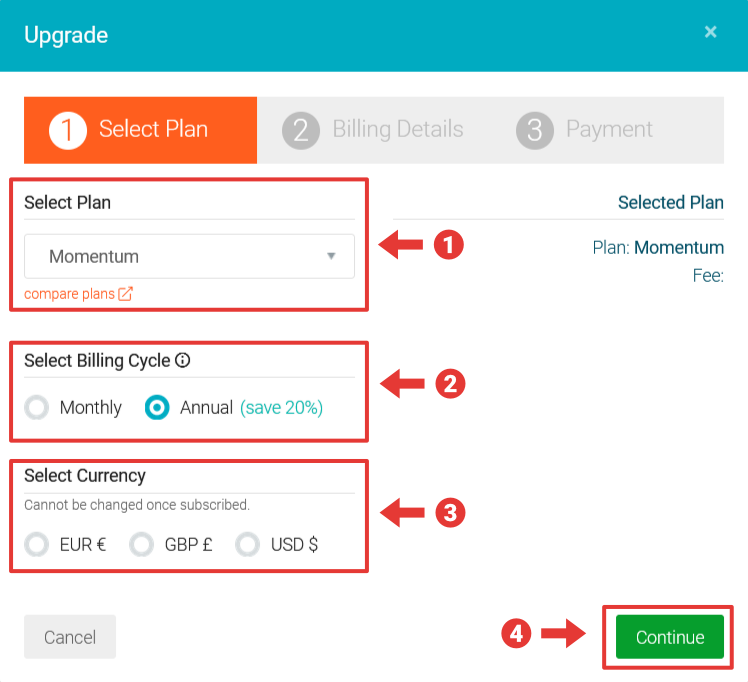Click the step 1 circle icon
Image resolution: width=748 pixels, height=682 pixels.
(68, 130)
